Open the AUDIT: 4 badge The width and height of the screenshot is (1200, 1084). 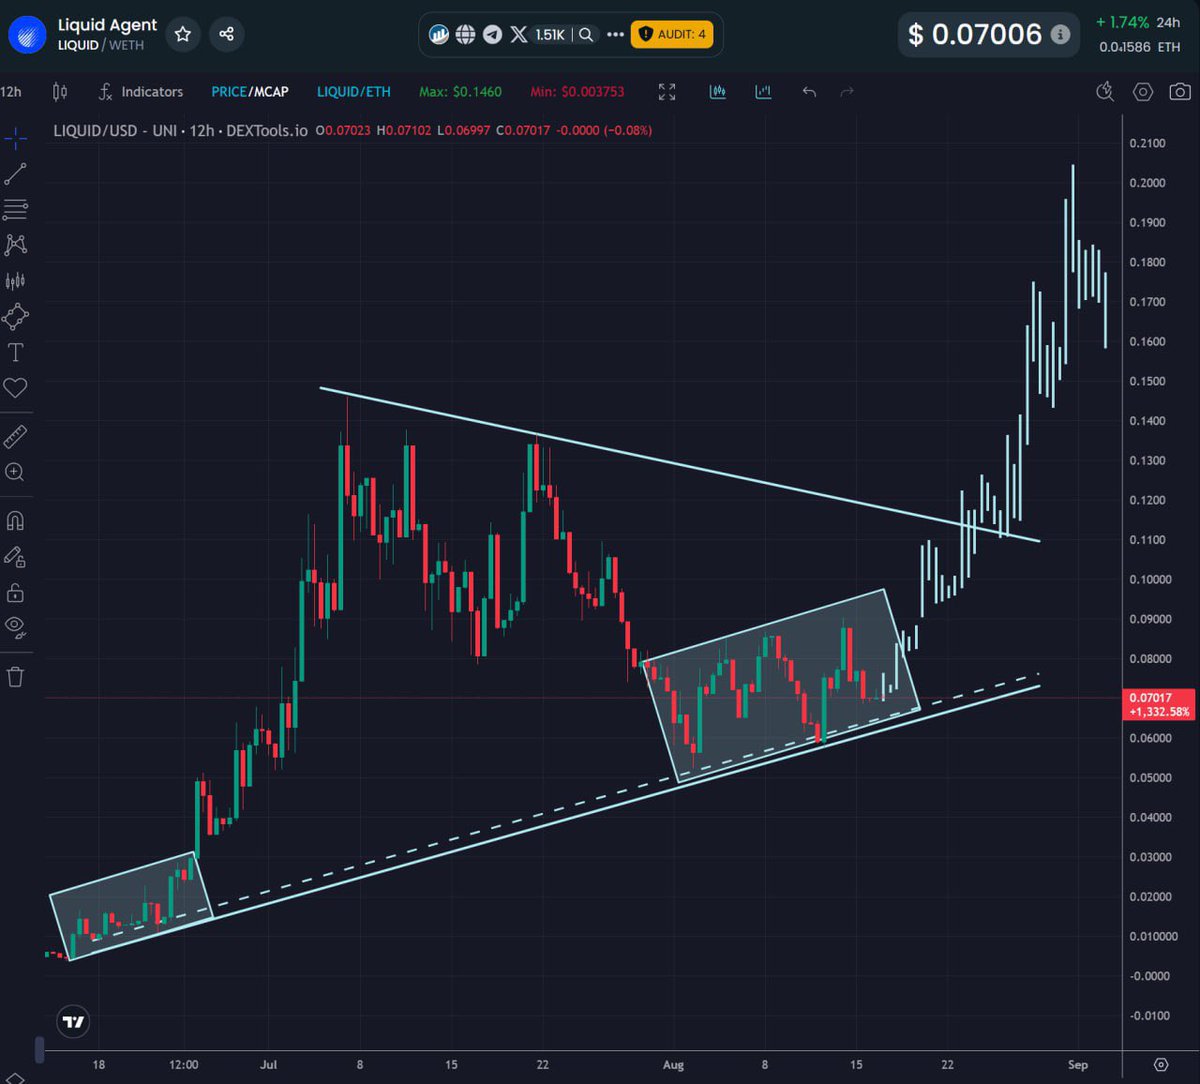(671, 34)
